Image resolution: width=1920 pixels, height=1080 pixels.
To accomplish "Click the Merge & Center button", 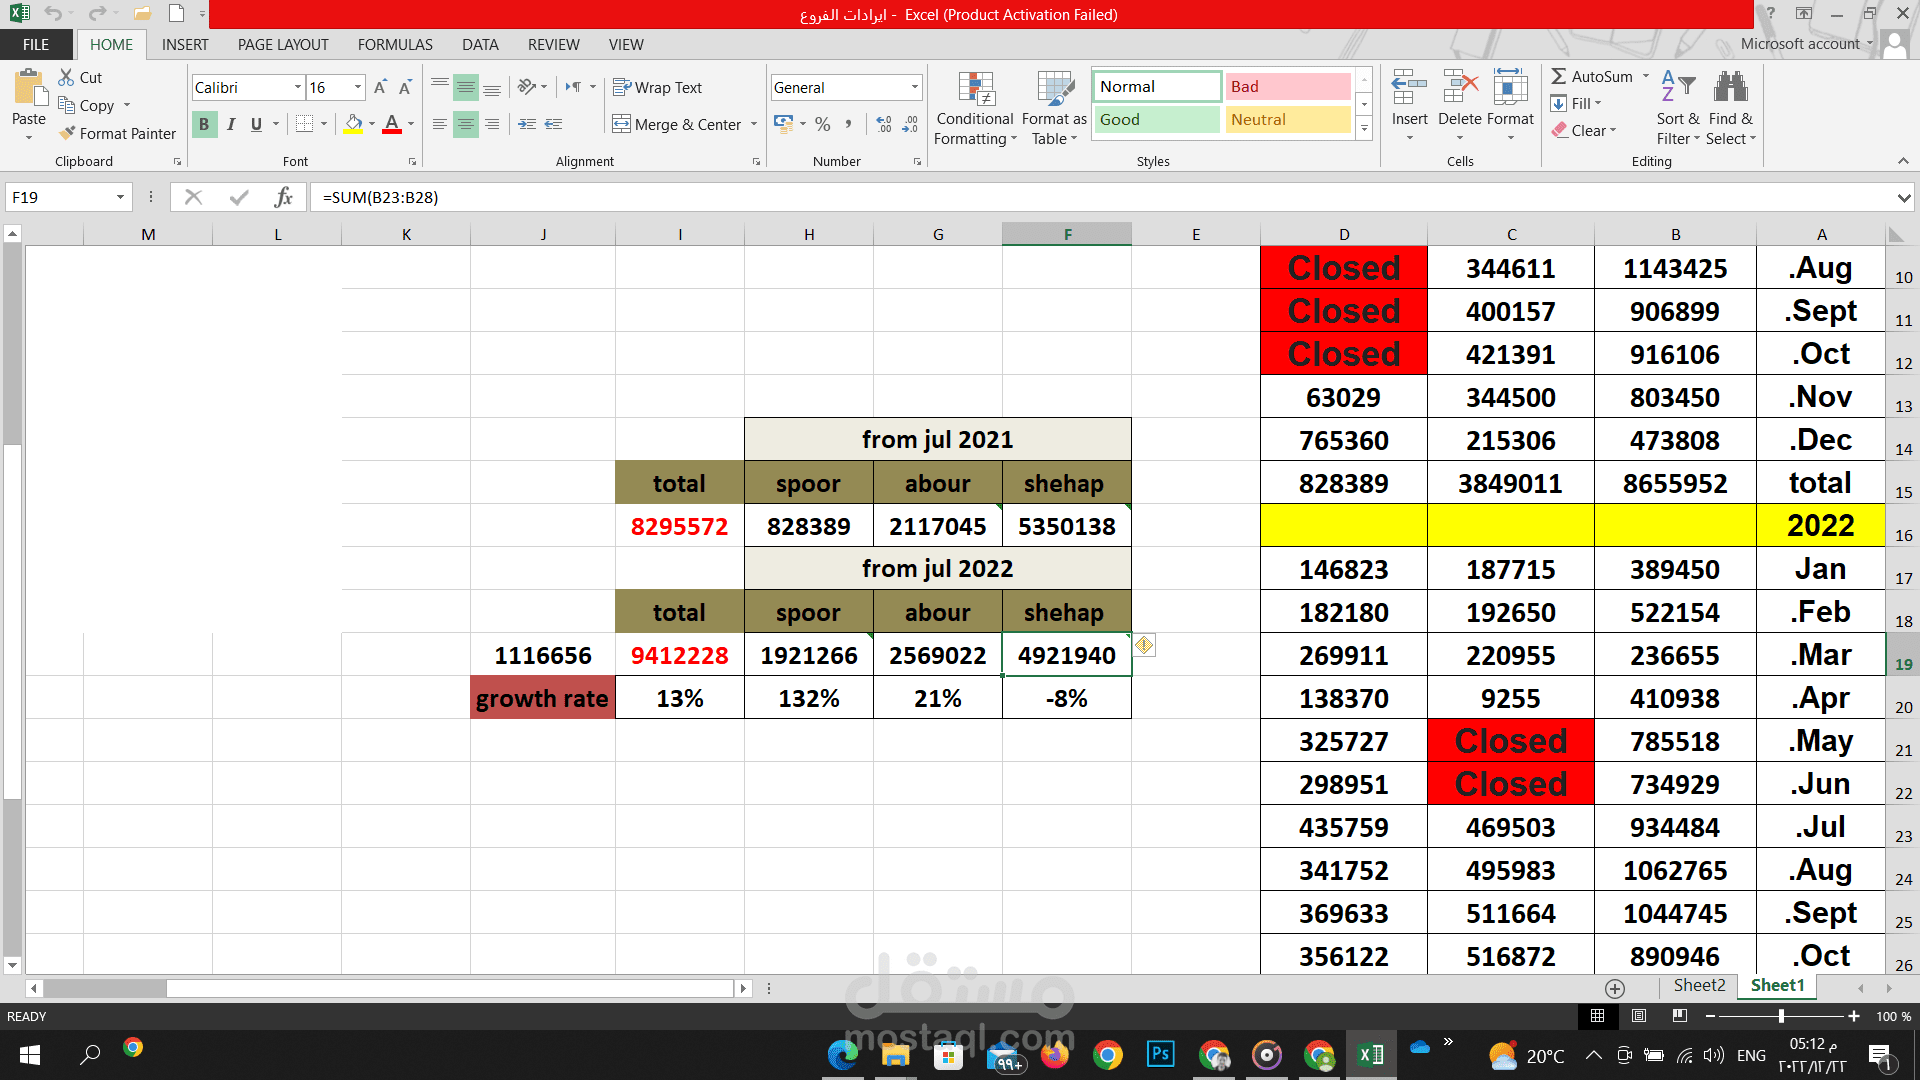I will (x=677, y=124).
